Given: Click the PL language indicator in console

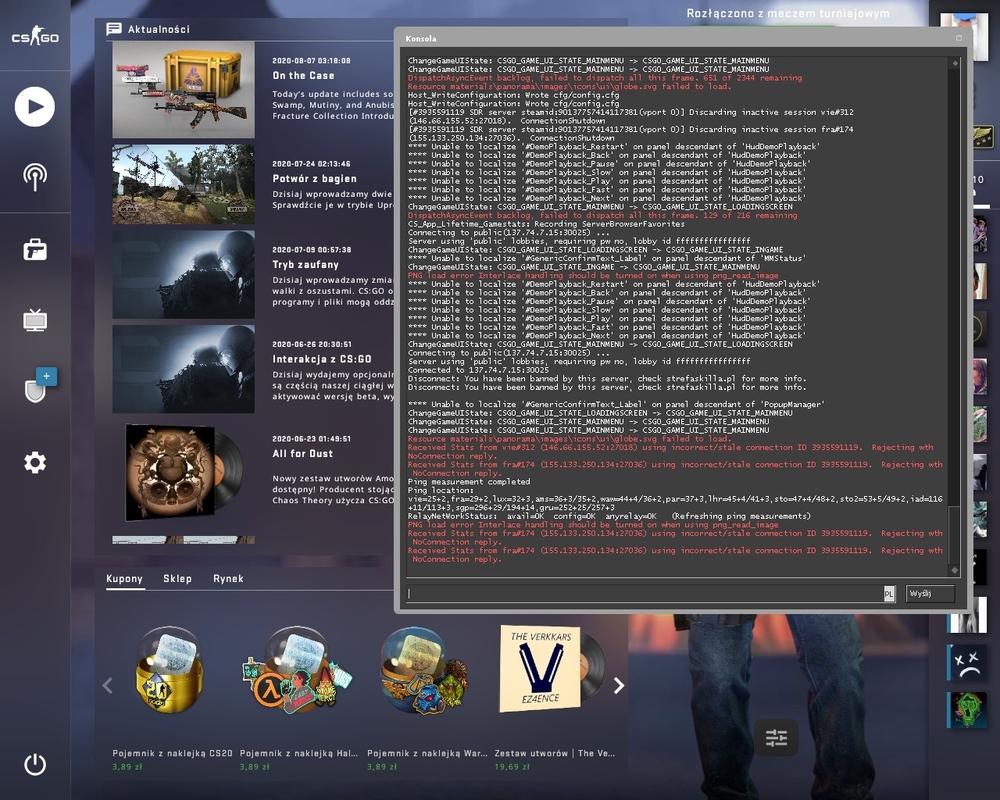Looking at the screenshot, I should [889, 594].
